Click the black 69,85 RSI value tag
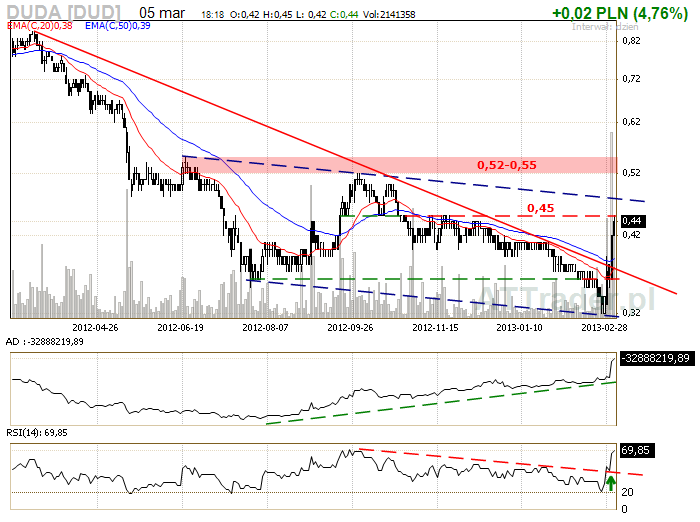Image resolution: width=700 pixels, height=522 pixels. click(x=637, y=450)
